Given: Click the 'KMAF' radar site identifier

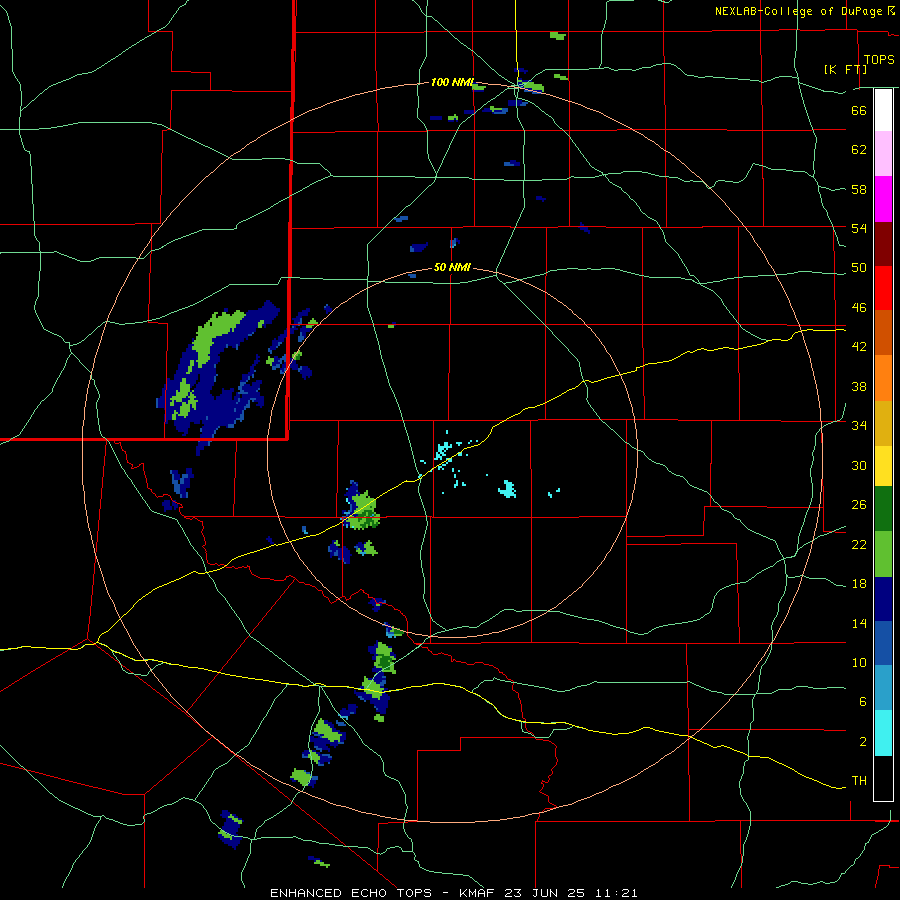Looking at the screenshot, I should (479, 893).
